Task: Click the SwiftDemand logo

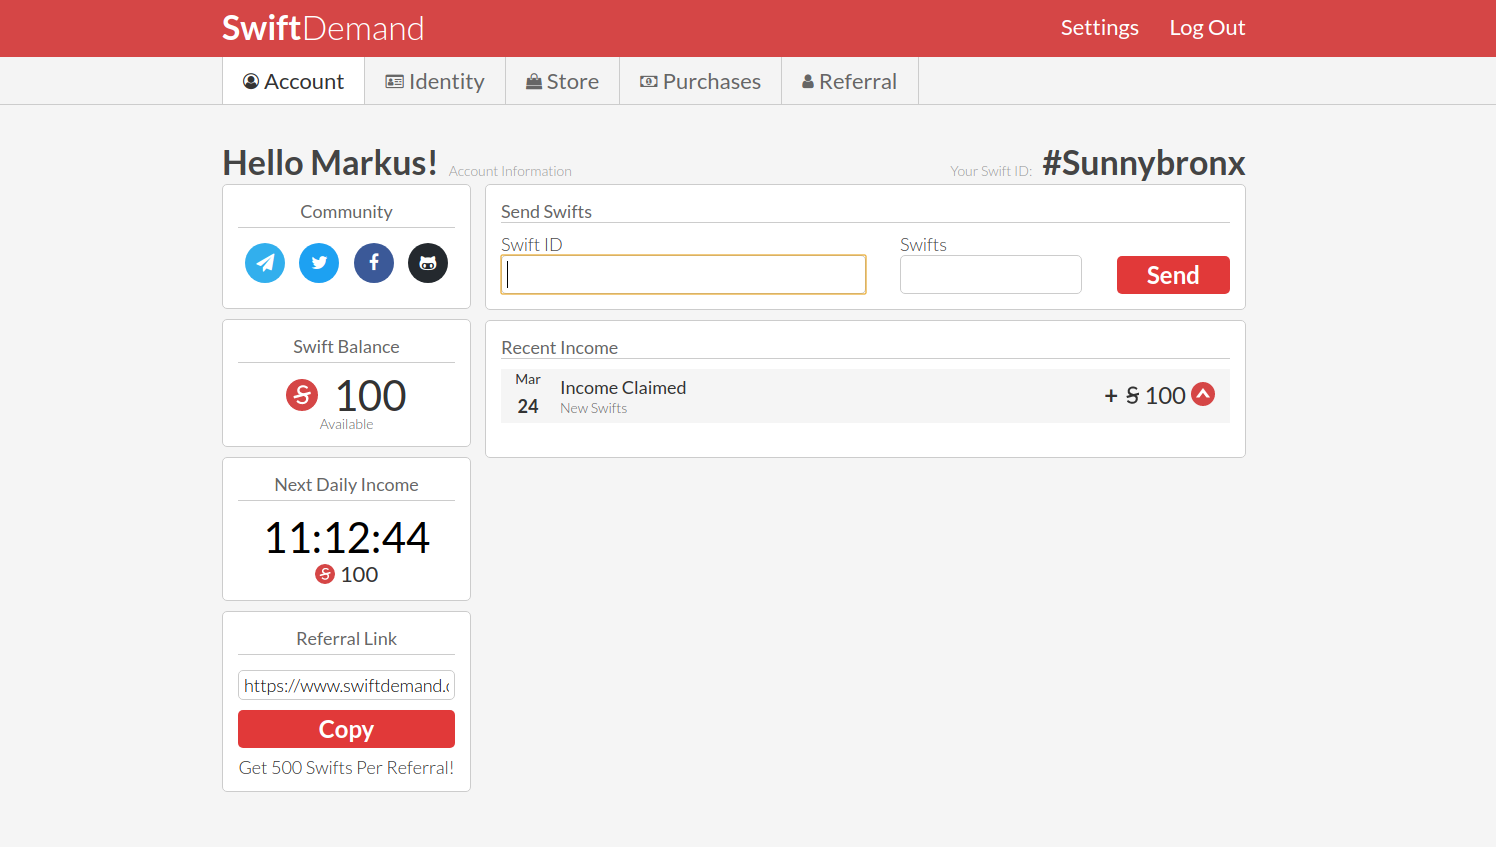Action: [x=323, y=28]
